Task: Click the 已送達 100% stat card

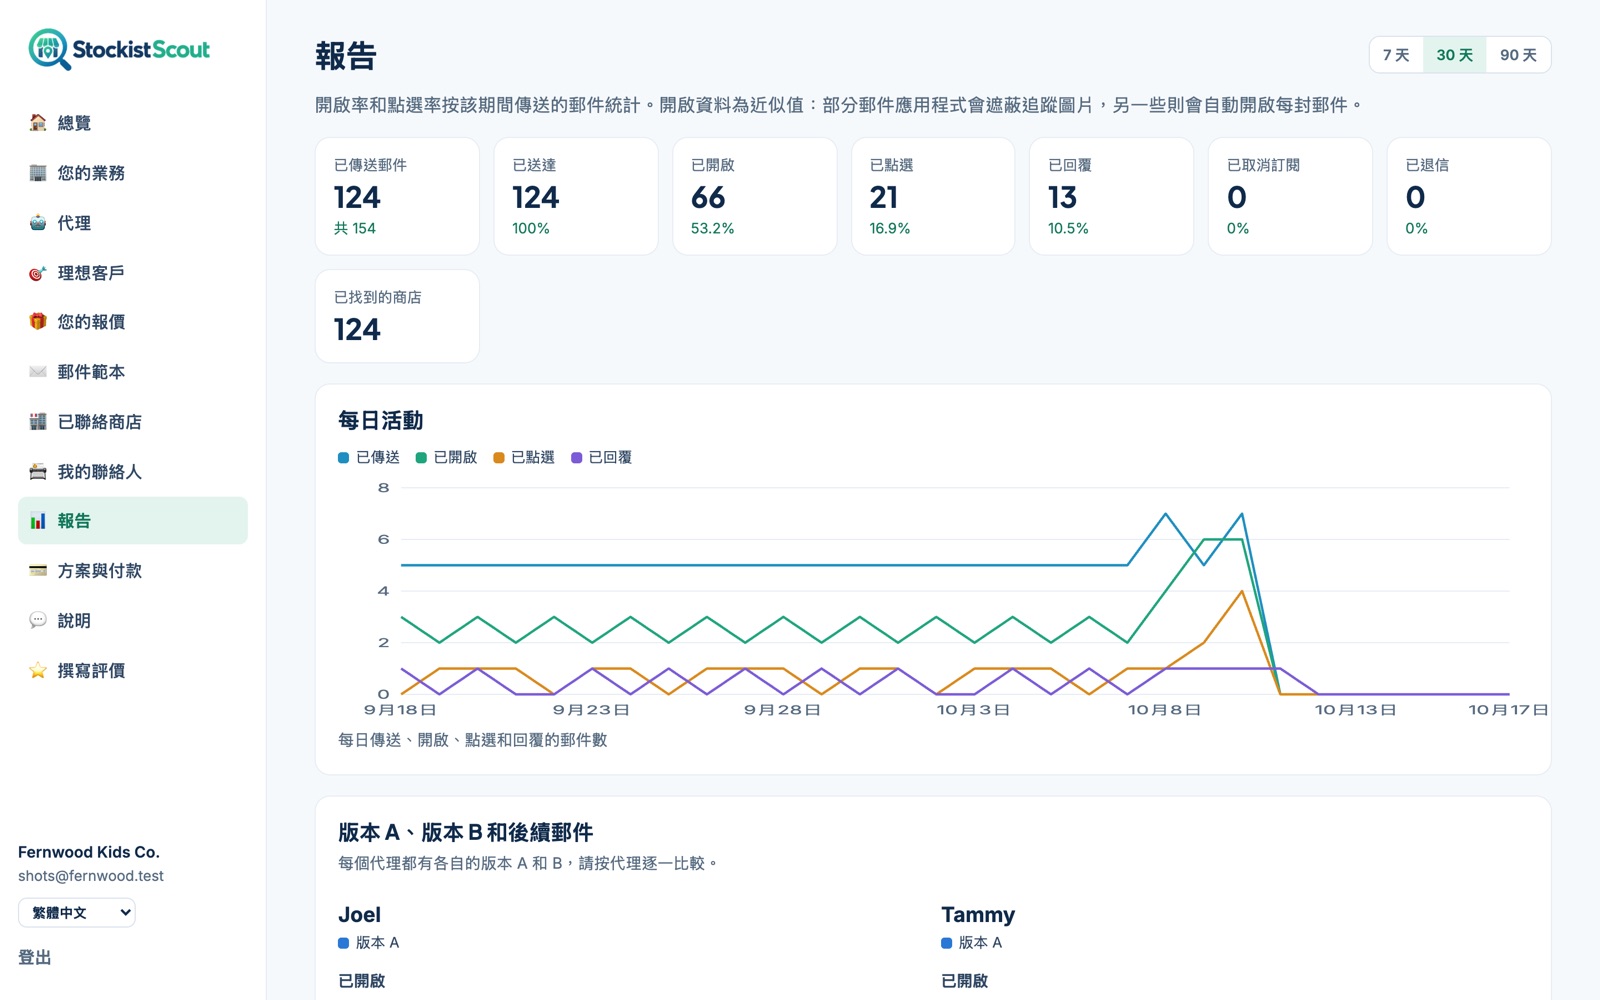Action: [576, 196]
